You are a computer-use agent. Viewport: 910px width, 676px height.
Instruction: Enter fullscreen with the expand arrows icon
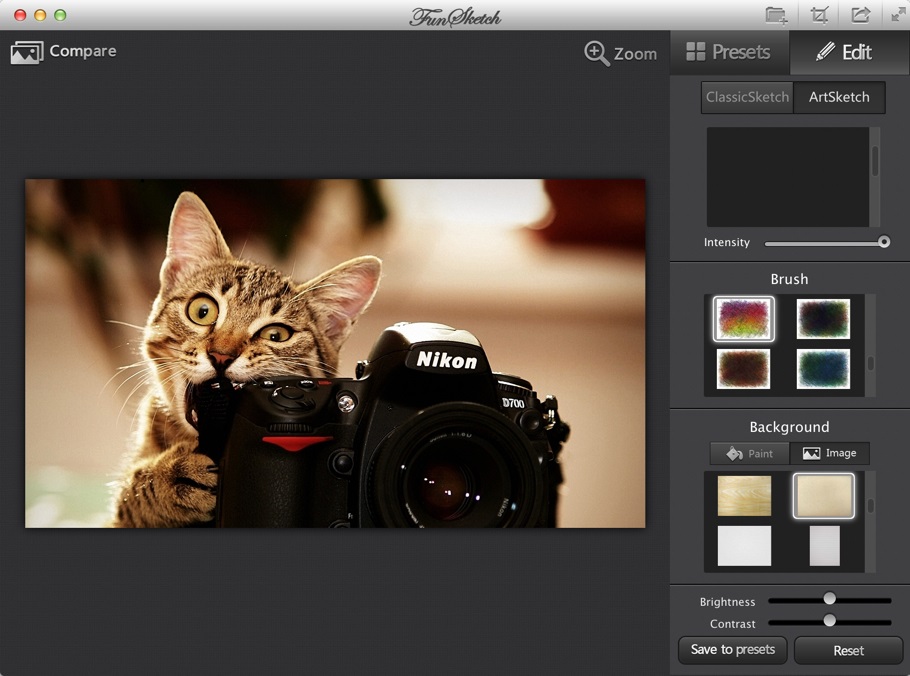(x=897, y=15)
